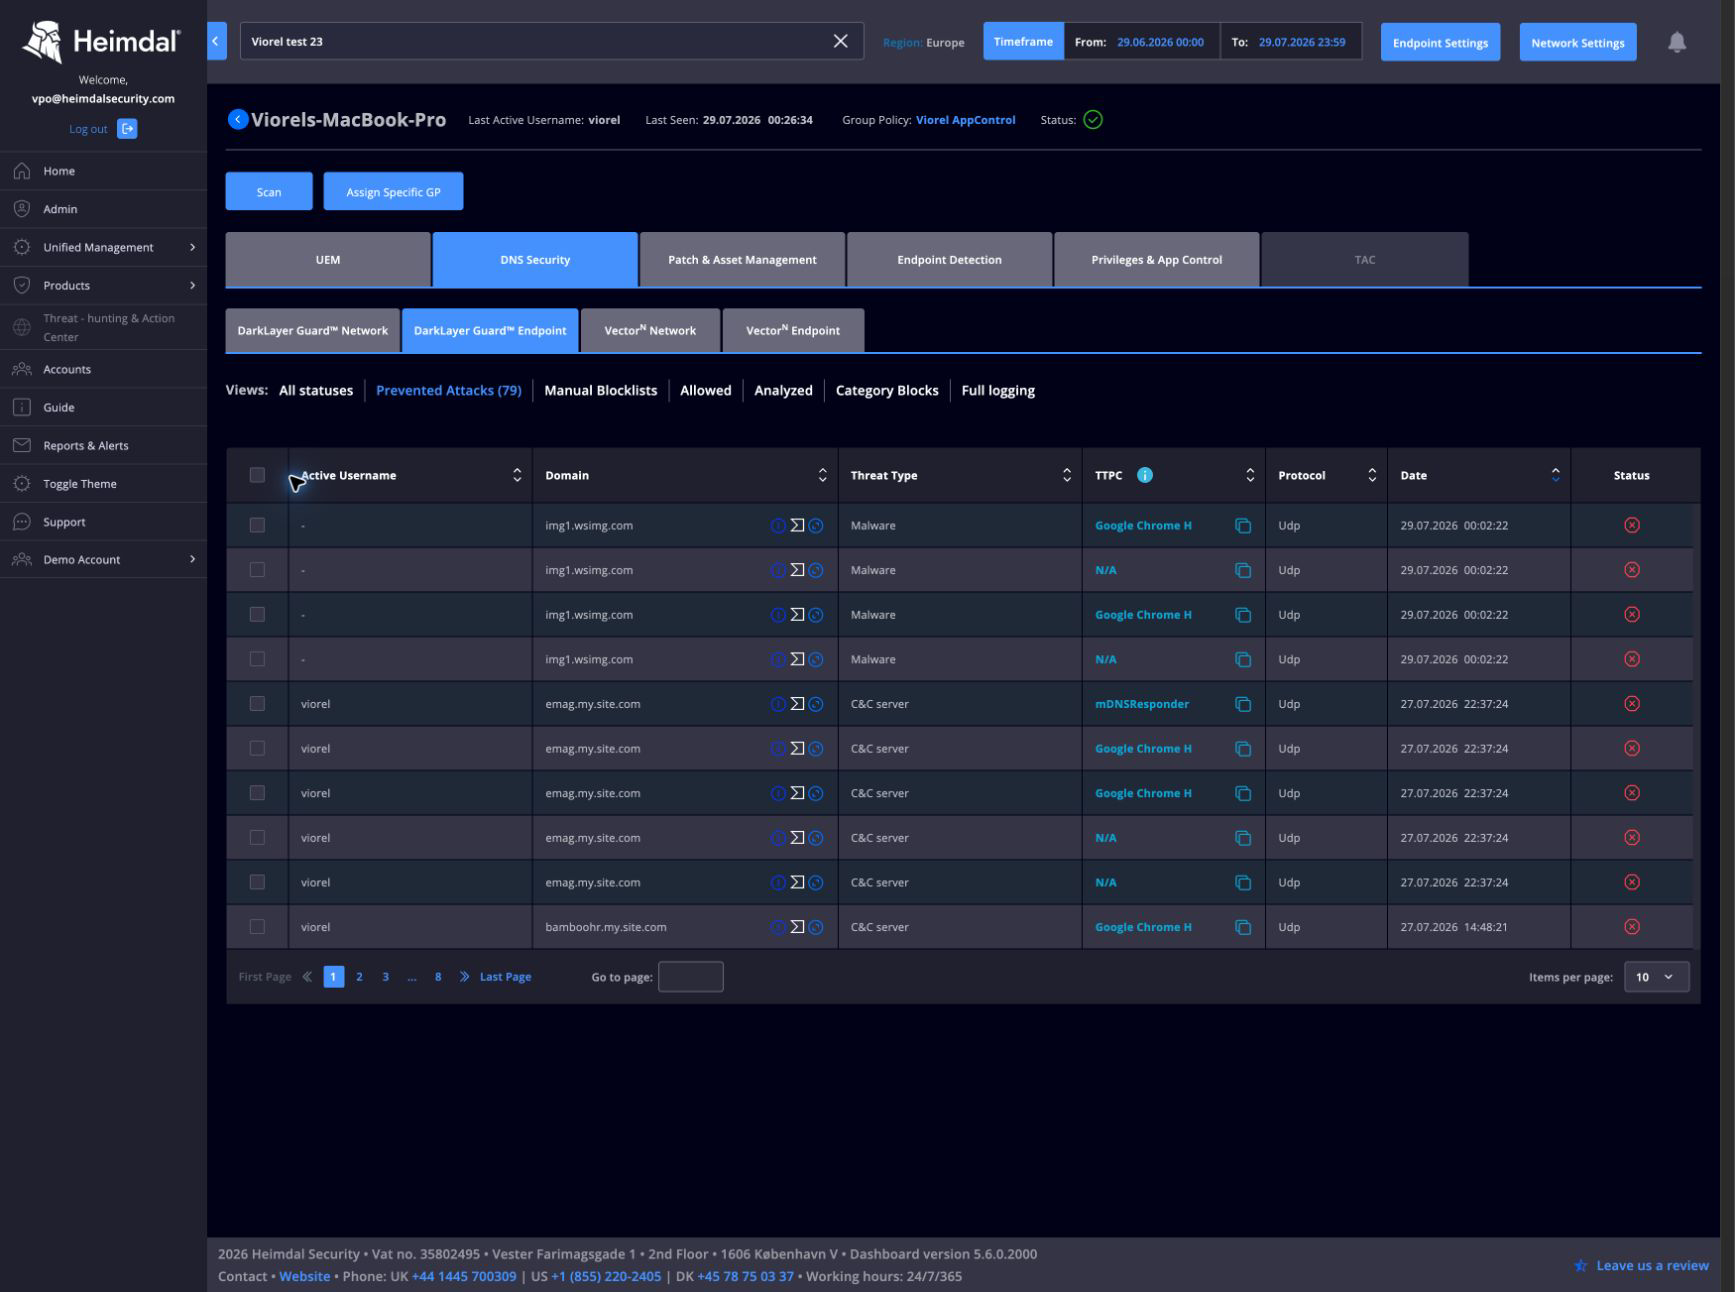Viewport: 1735px width, 1292px height.
Task: Click the Support chat bubble icon
Action: point(22,522)
